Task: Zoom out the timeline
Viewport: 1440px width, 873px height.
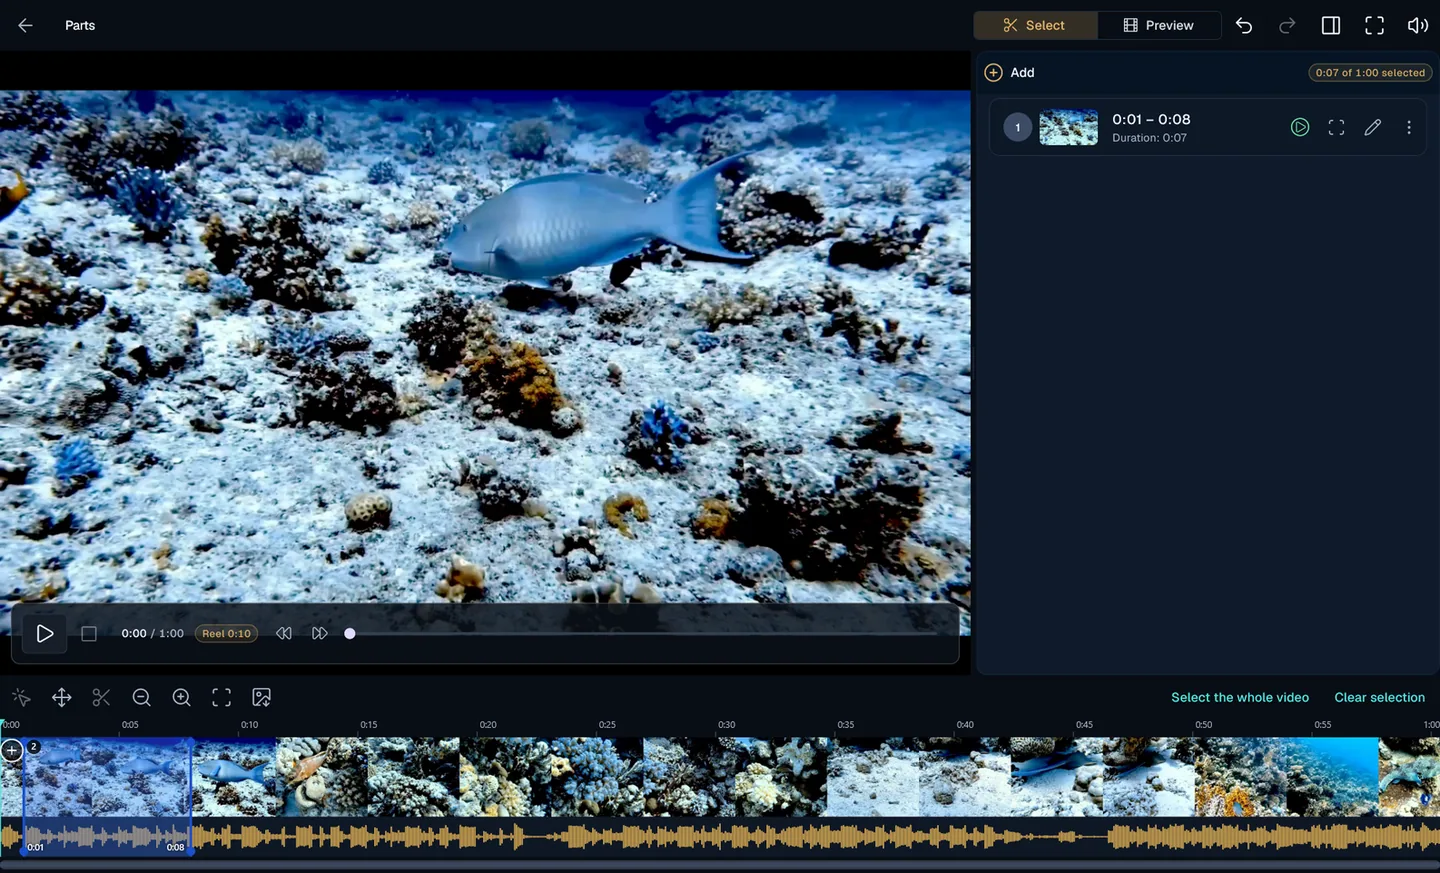Action: tap(141, 697)
